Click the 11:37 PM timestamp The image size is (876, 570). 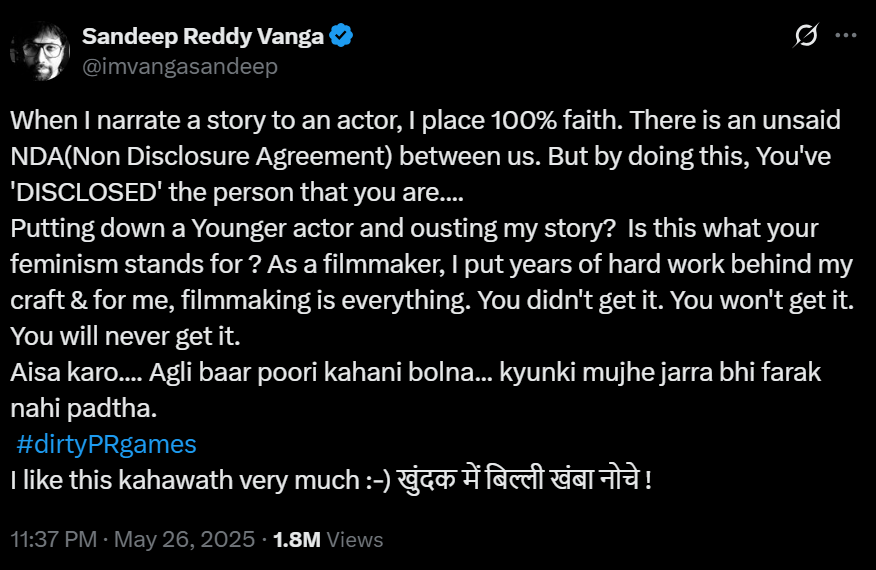click(53, 540)
